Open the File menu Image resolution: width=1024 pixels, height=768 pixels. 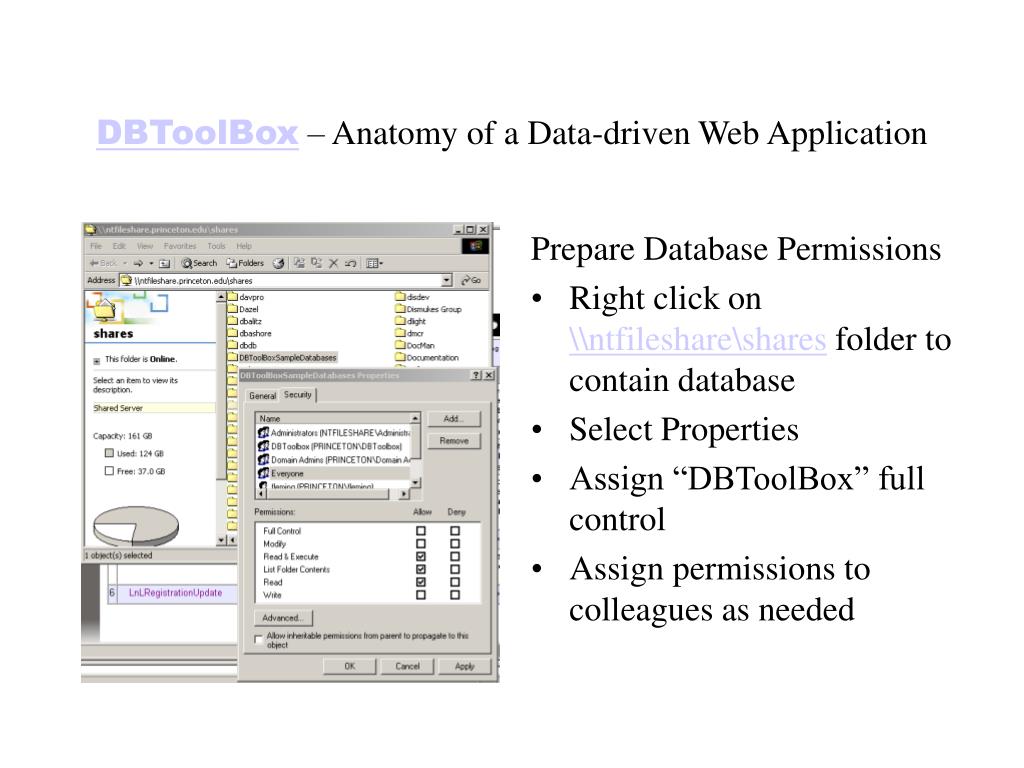(x=96, y=246)
